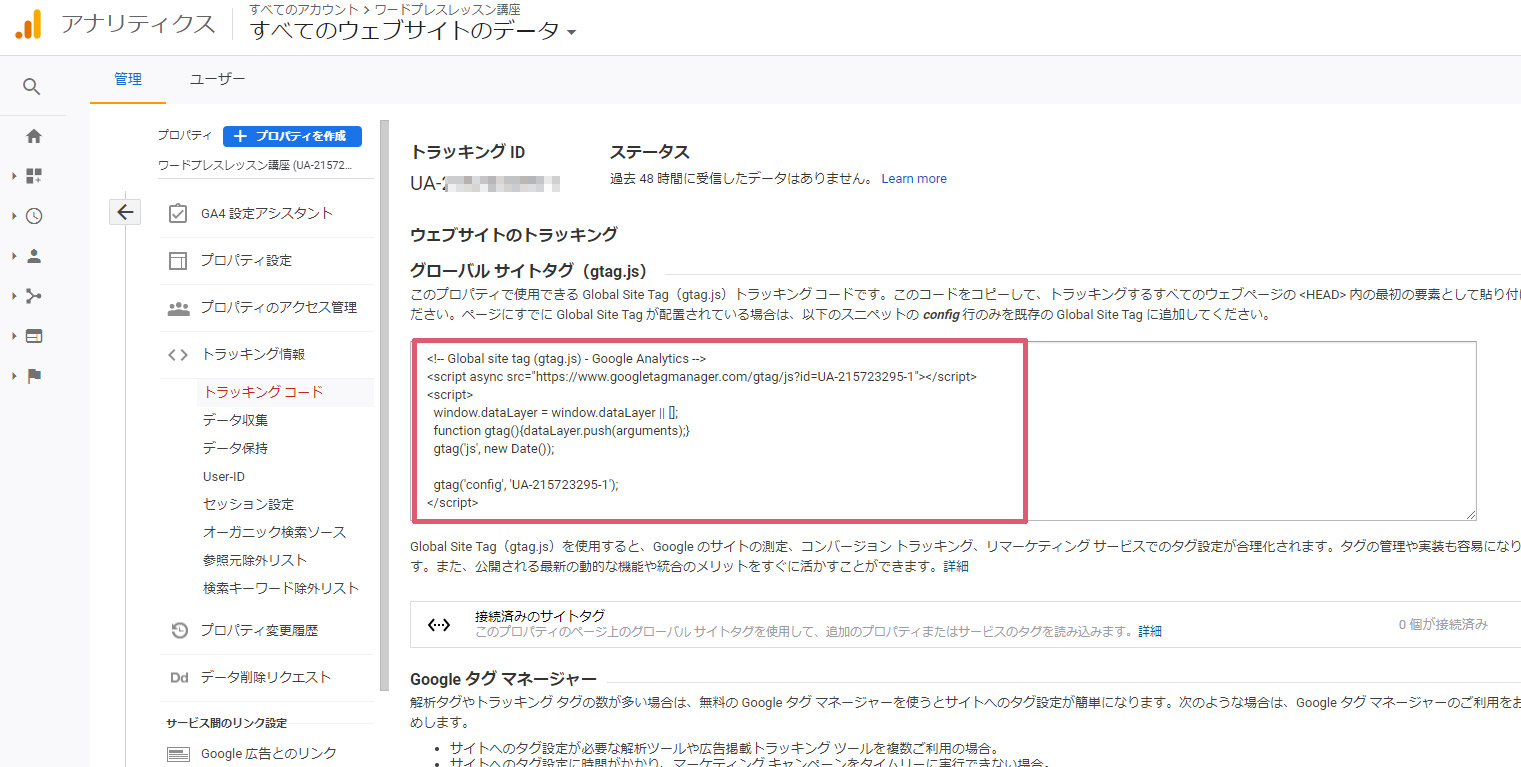Select セッション設定 submenu item
1521x767 pixels.
248,504
